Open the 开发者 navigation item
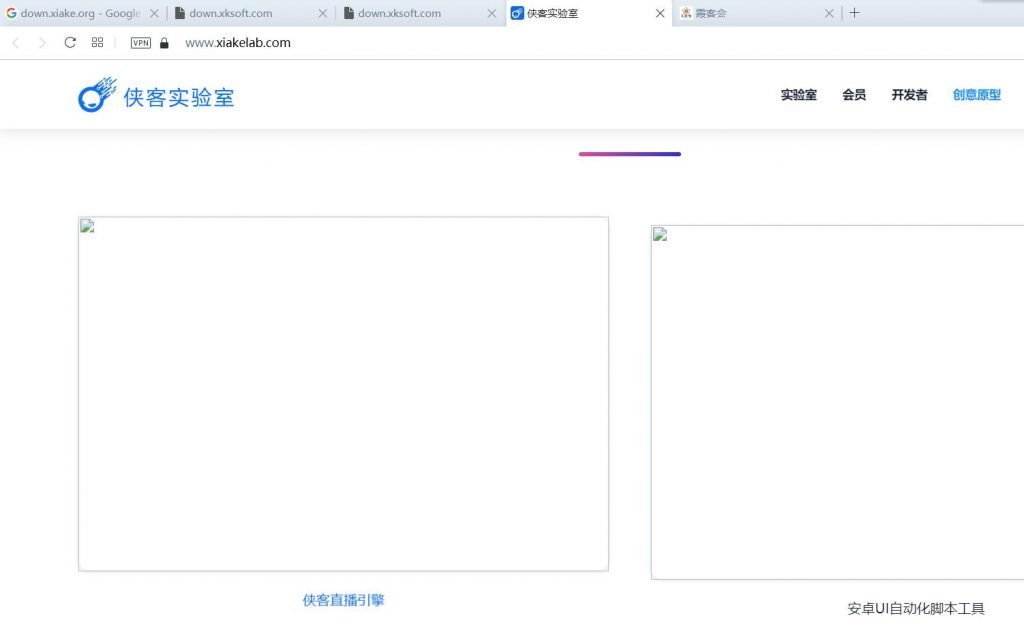The width and height of the screenshot is (1024, 629). (x=909, y=94)
